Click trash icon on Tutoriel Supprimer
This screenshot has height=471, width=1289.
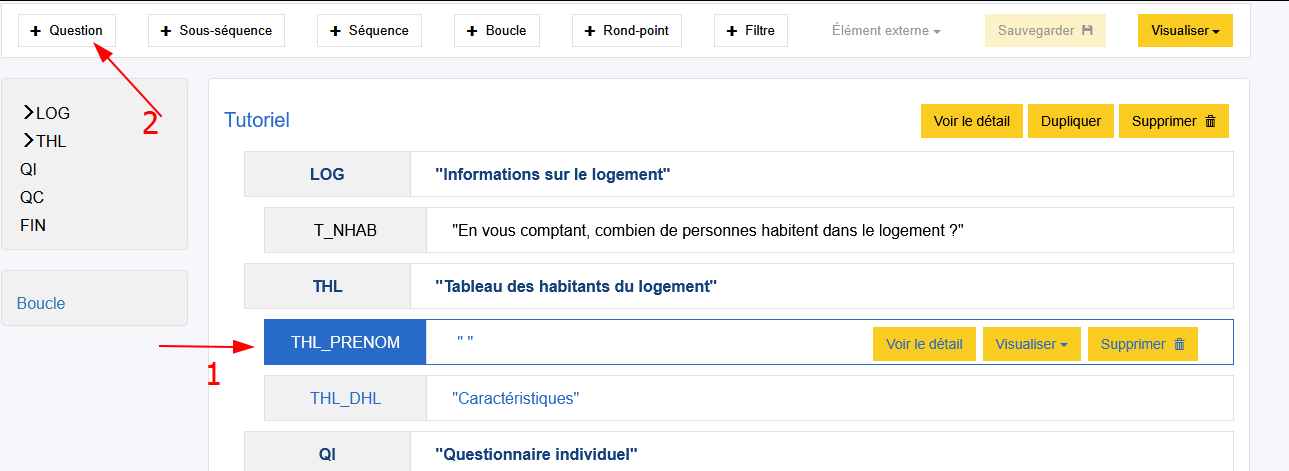click(x=1210, y=121)
